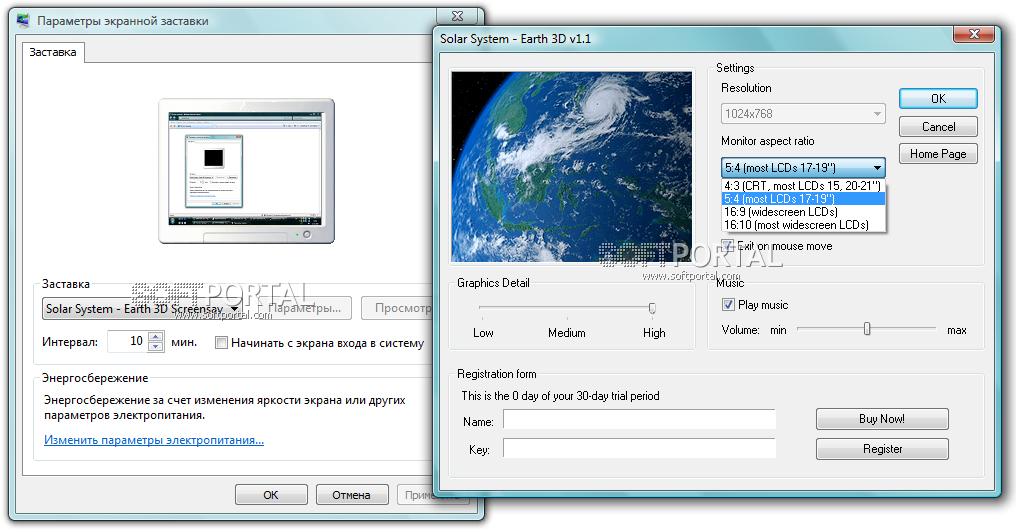Click the Параметры... button
This screenshot has width=1016, height=529.
[305, 309]
